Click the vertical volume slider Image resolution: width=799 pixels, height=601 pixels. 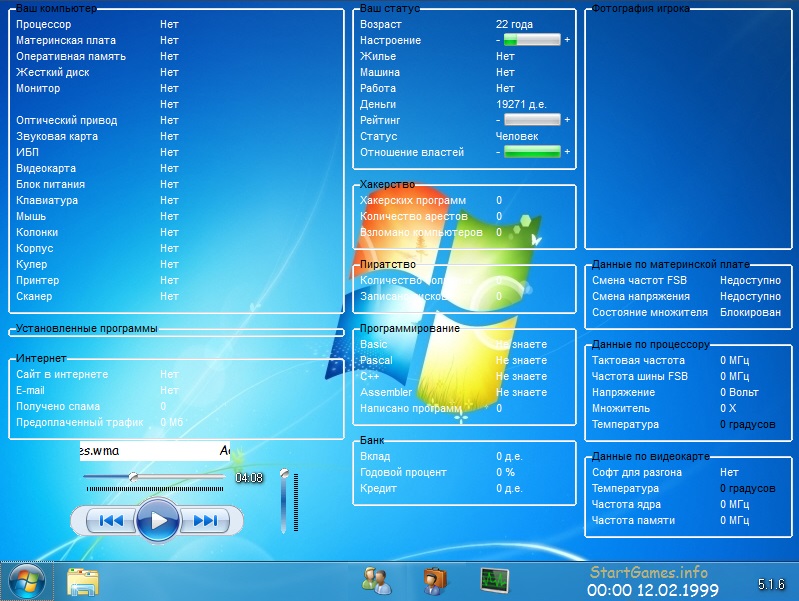pyautogui.click(x=284, y=500)
